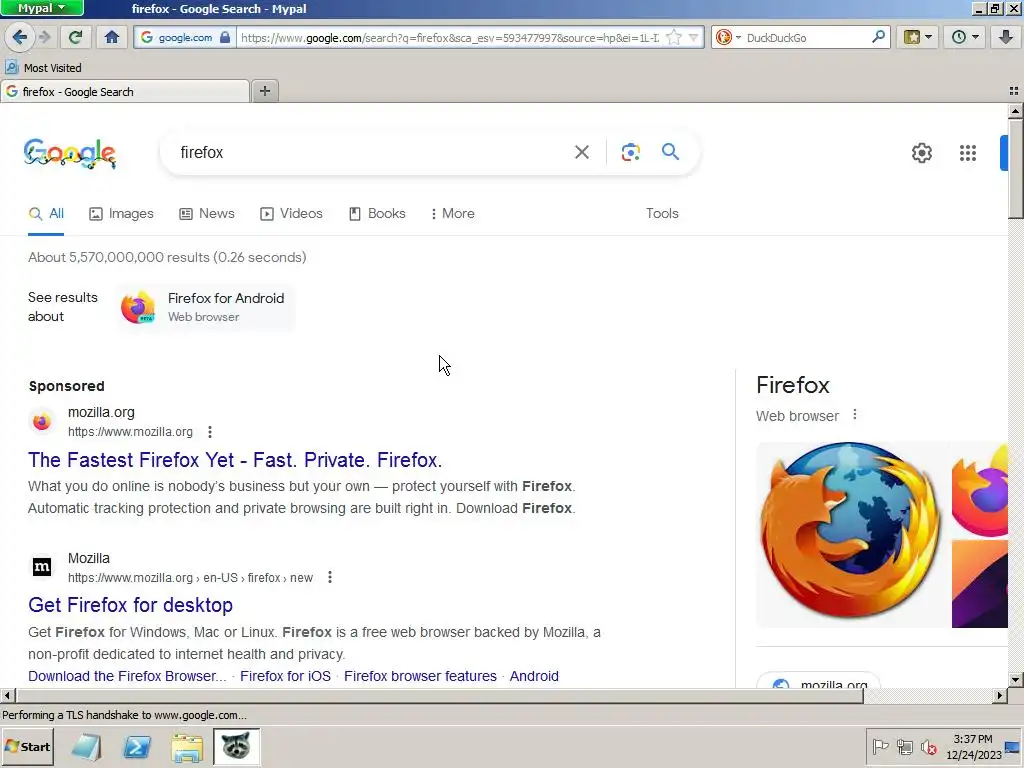Viewport: 1024px width, 768px height.
Task: Click the Google logo
Action: pyautogui.click(x=70, y=153)
